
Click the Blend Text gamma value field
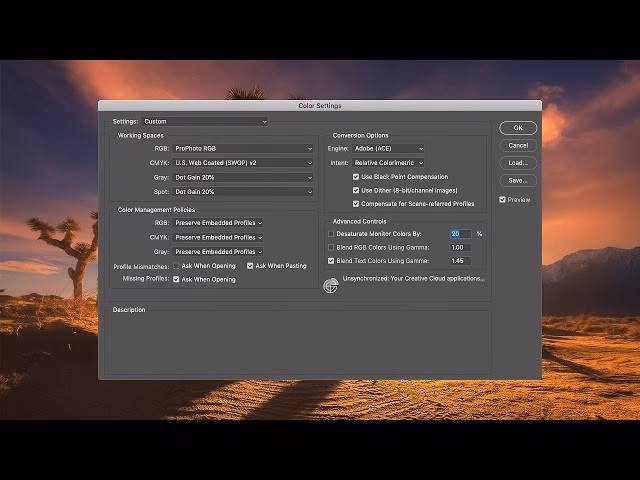point(460,261)
